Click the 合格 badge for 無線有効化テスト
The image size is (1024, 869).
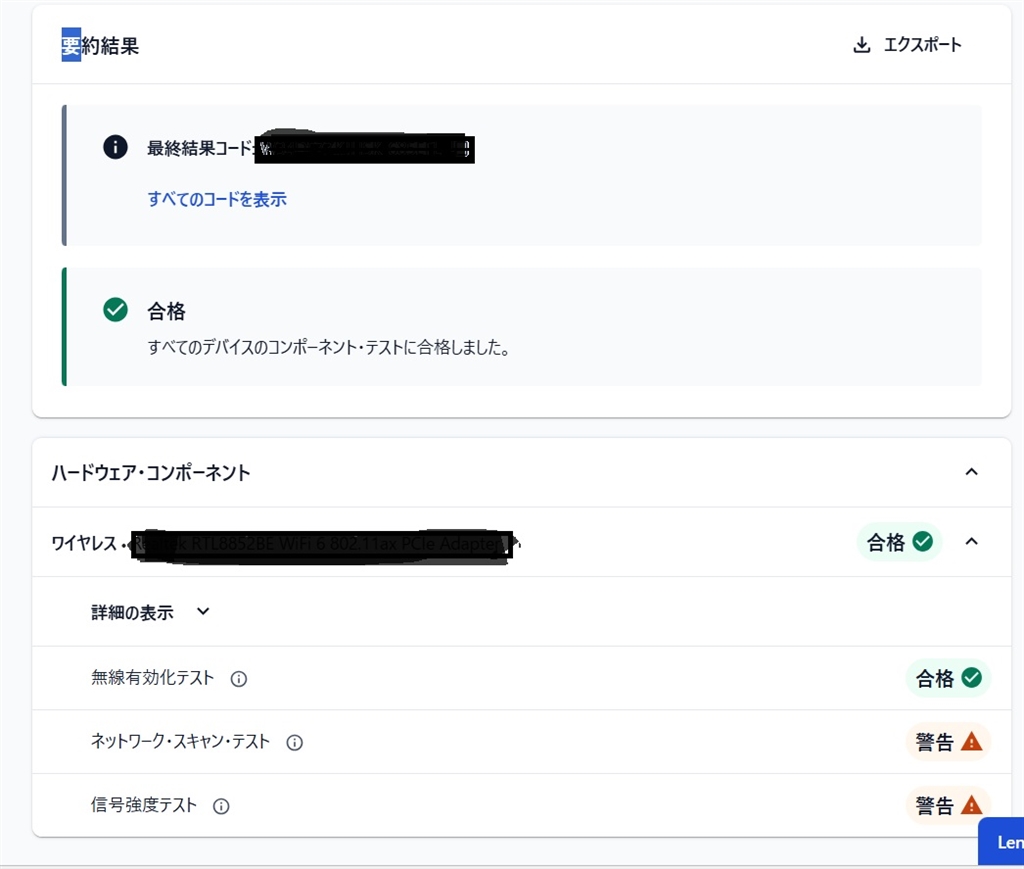point(947,679)
